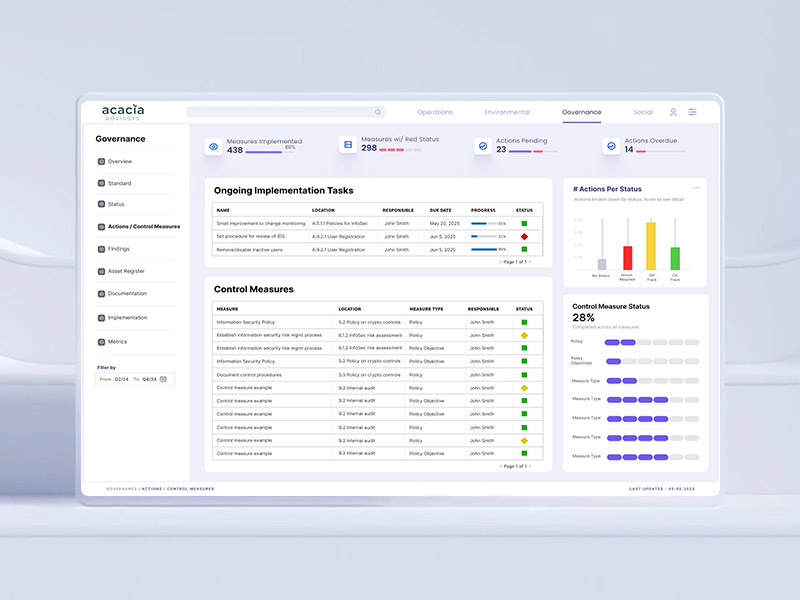800x600 pixels.
Task: Click the Actions Overdue checkmark icon
Action: coord(611,146)
